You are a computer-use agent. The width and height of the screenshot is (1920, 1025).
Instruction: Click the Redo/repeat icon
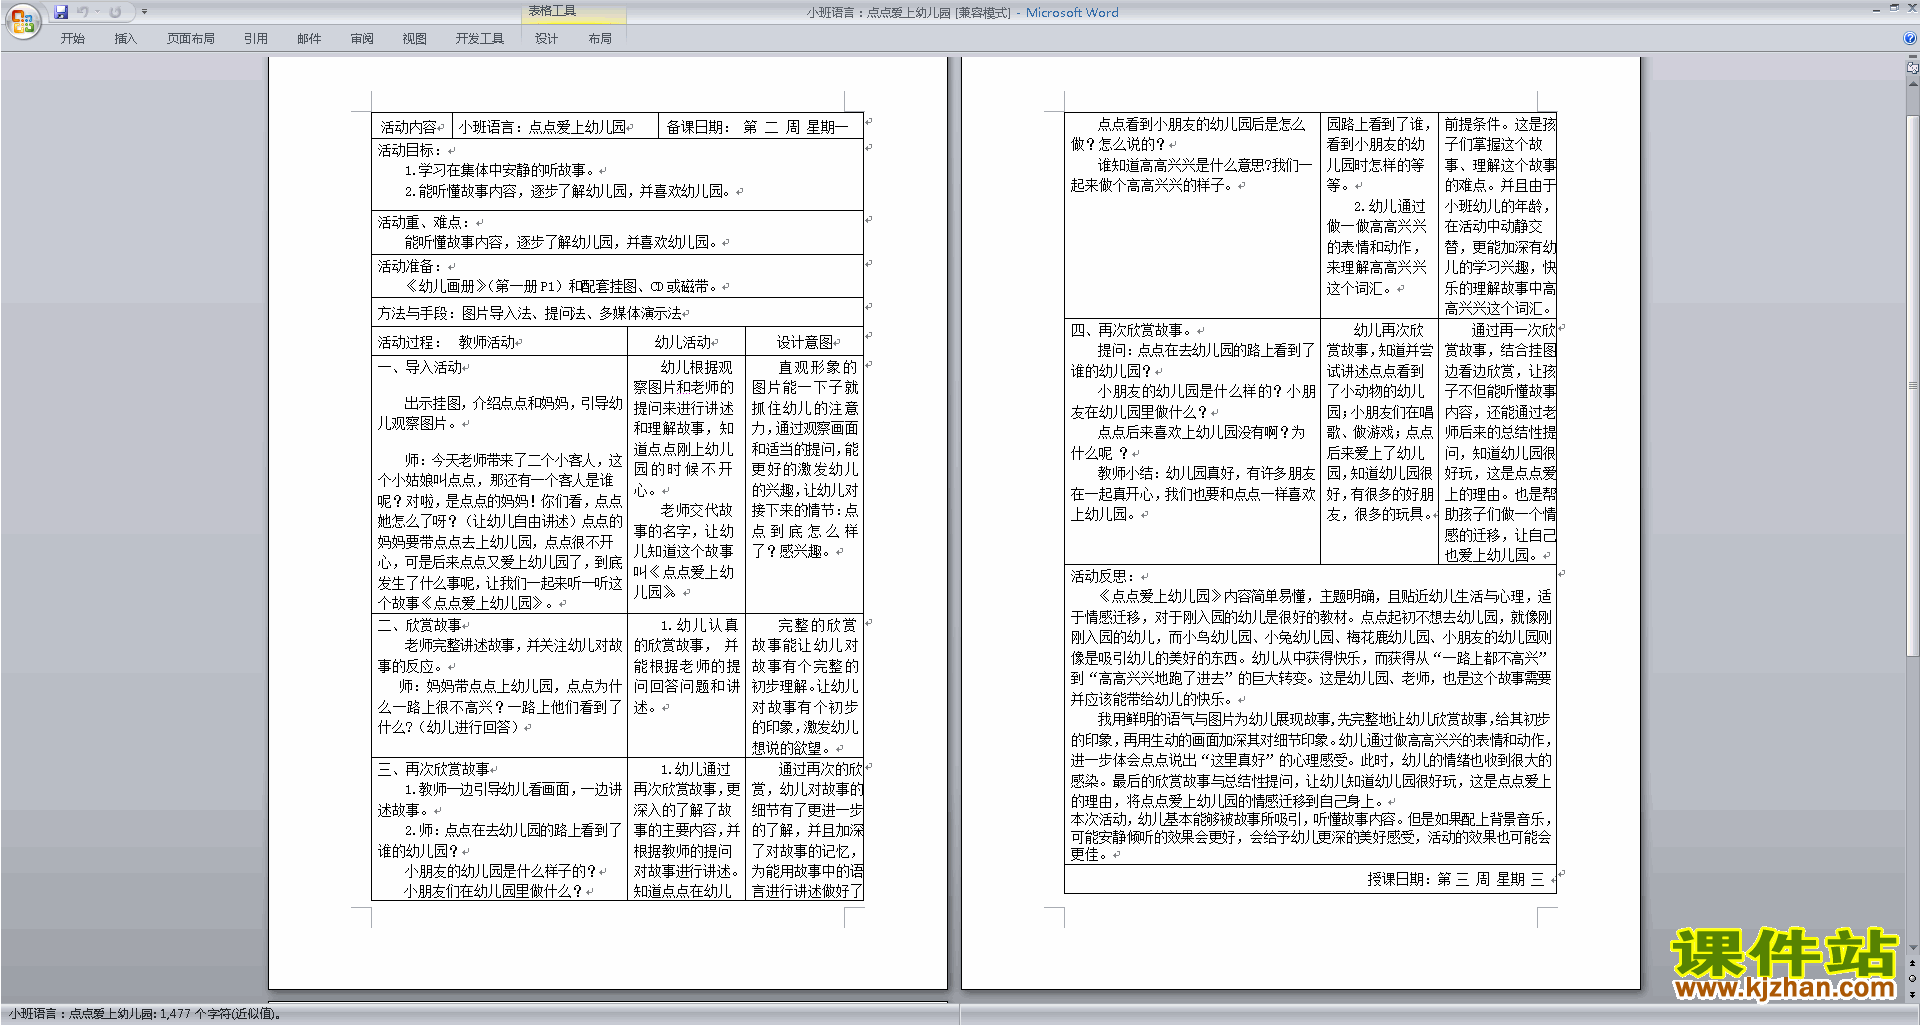click(115, 12)
